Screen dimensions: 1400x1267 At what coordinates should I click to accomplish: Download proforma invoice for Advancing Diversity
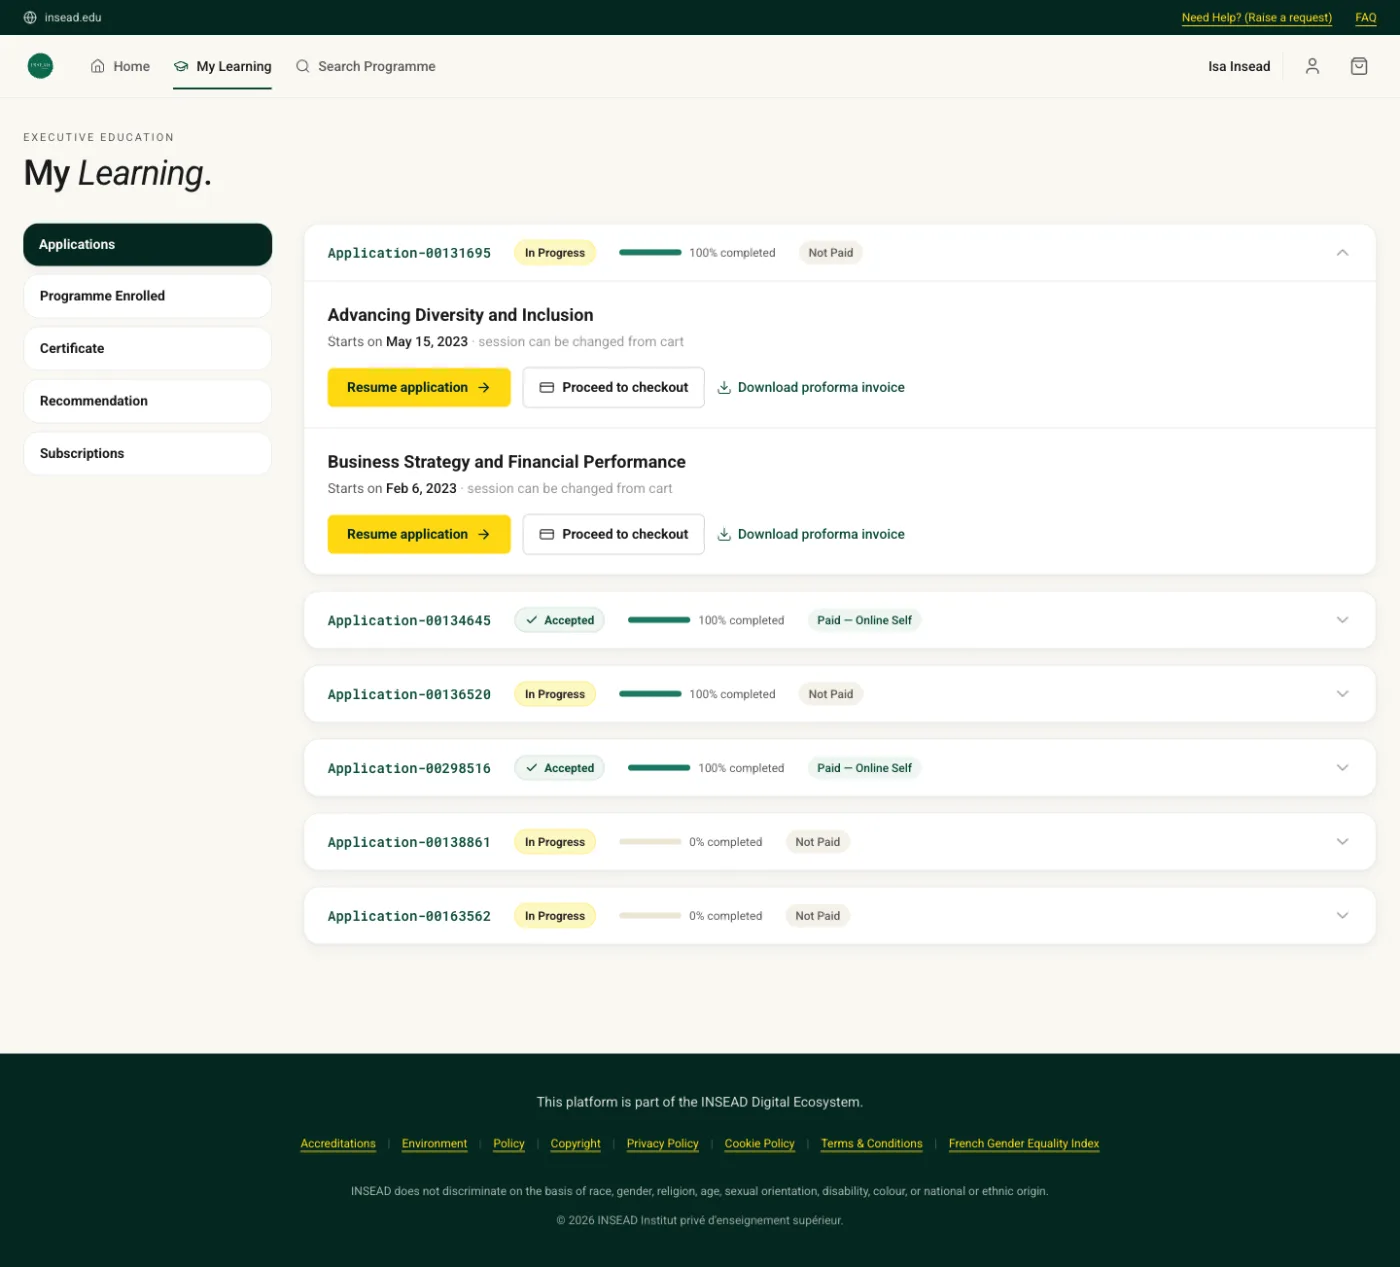point(811,387)
